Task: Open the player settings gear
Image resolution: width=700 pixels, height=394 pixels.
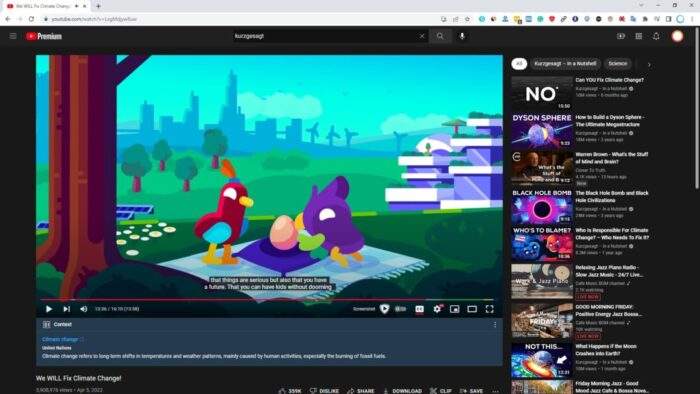Action: [437, 309]
